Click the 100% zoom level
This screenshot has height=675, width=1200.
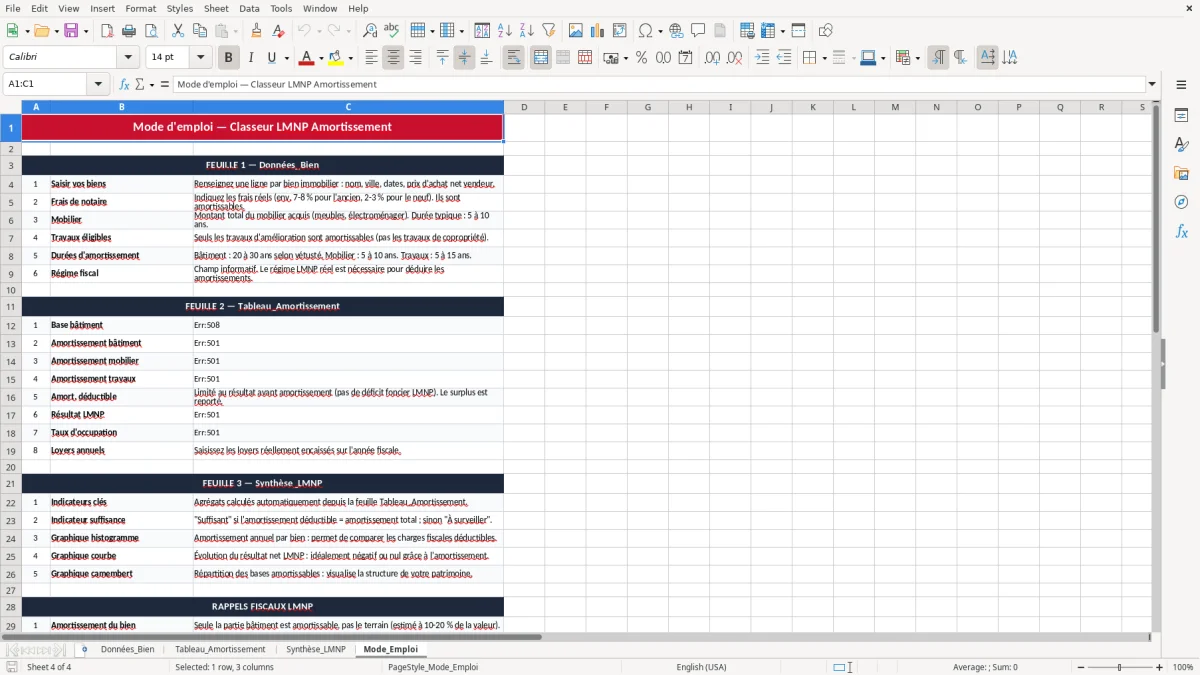1183,667
